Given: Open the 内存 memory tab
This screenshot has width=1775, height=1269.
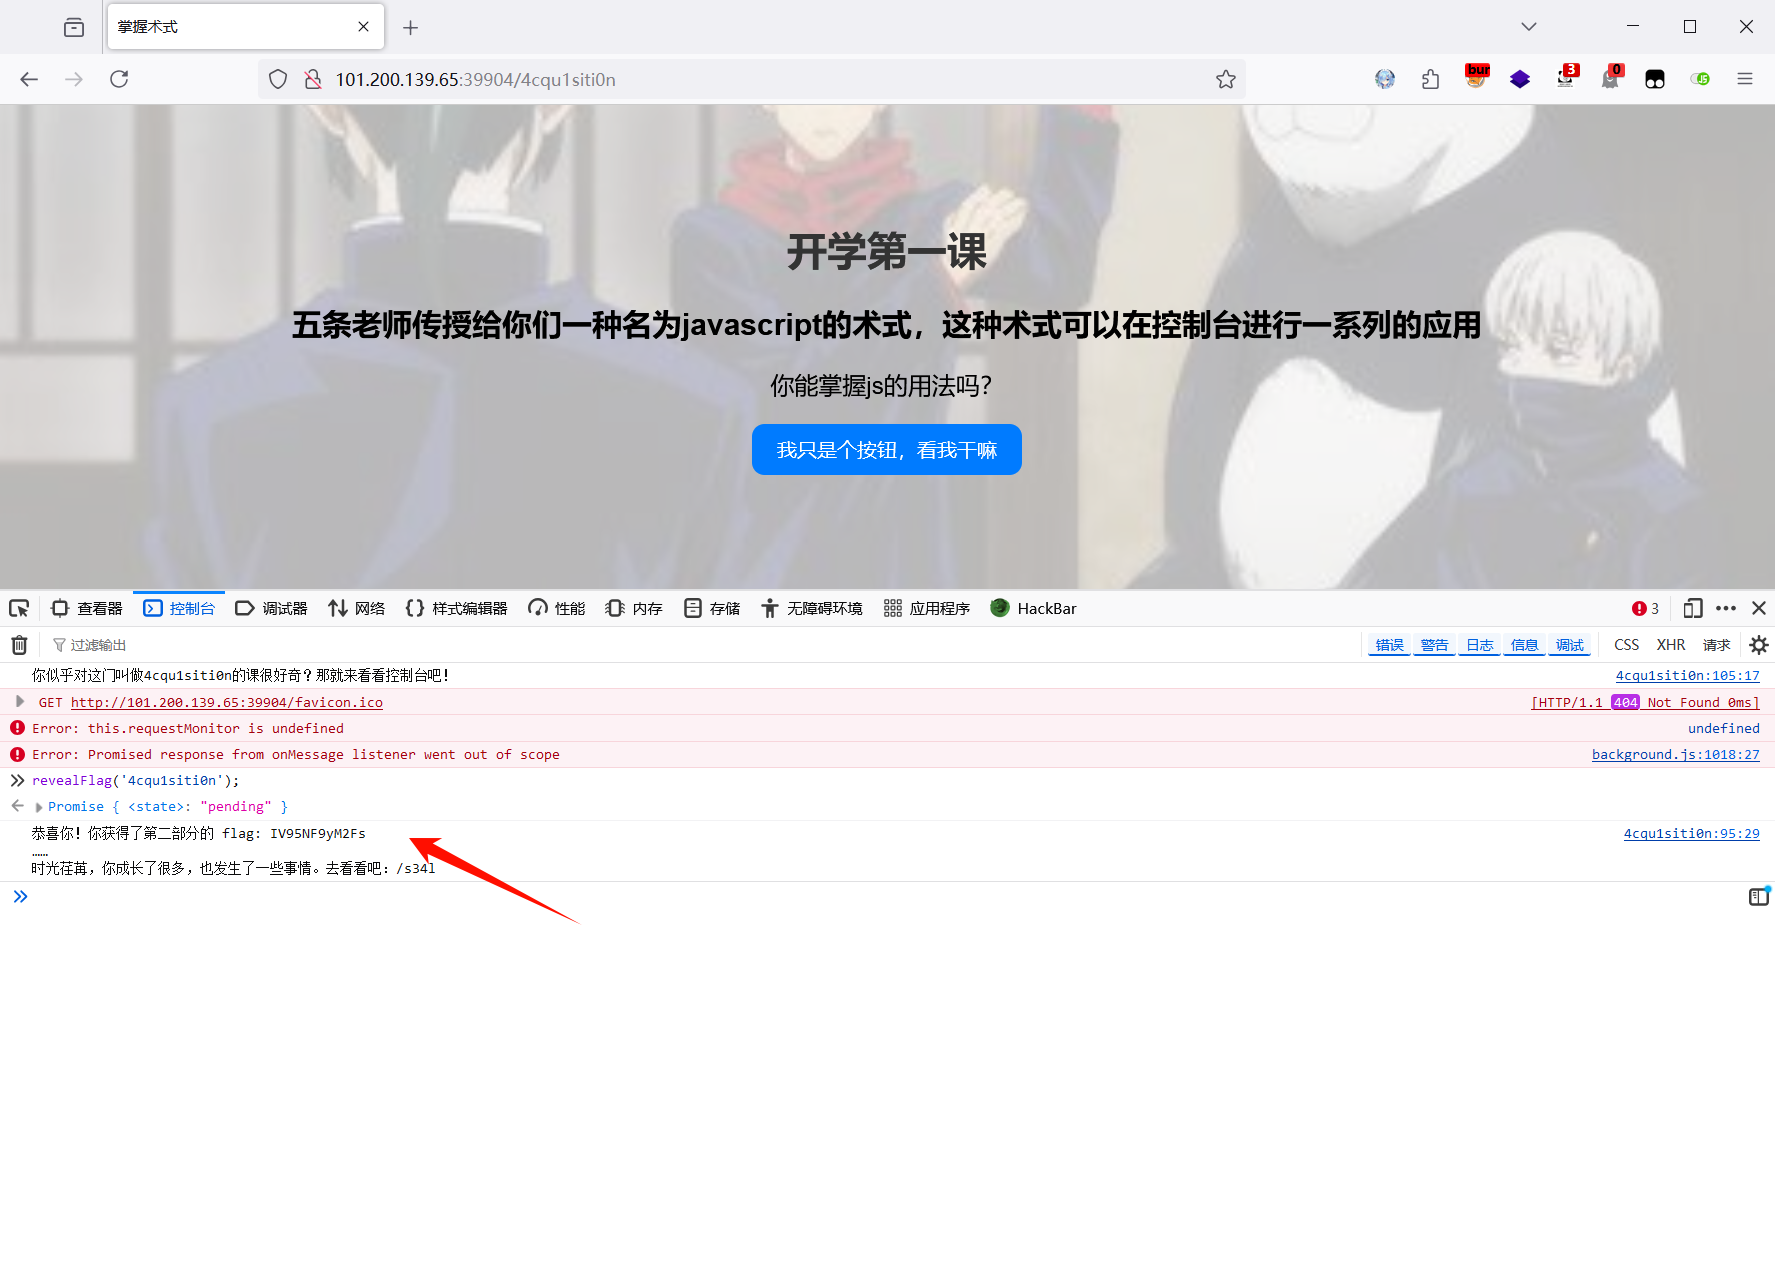Looking at the screenshot, I should pos(634,608).
